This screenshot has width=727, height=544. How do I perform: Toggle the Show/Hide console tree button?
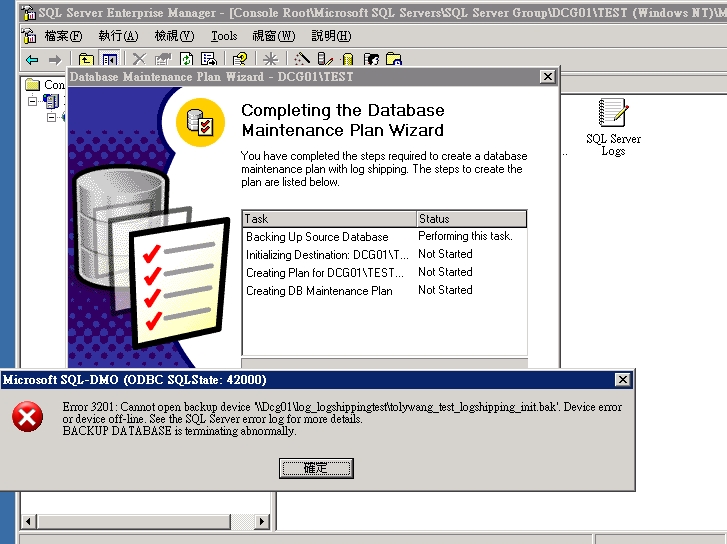pos(110,59)
